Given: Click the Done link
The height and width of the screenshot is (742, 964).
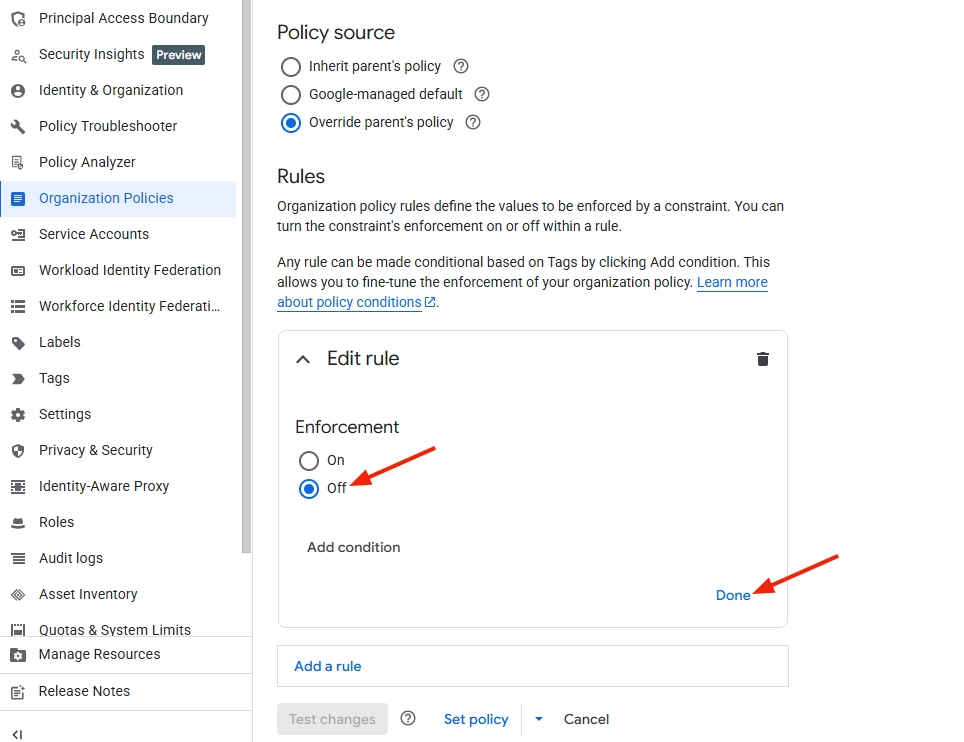Looking at the screenshot, I should 733,595.
